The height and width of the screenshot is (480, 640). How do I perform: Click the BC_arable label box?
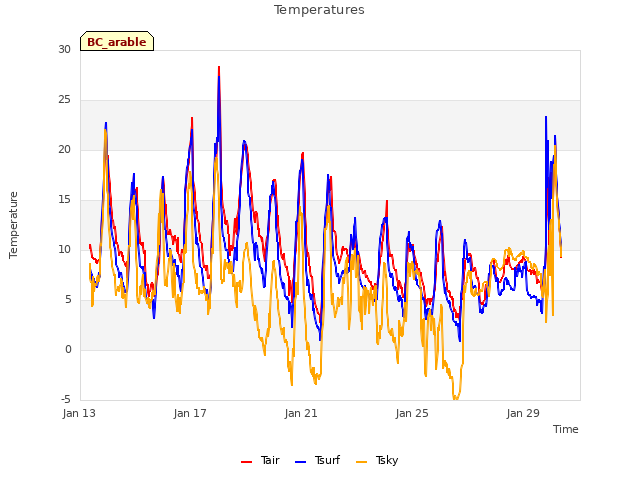coord(117,41)
